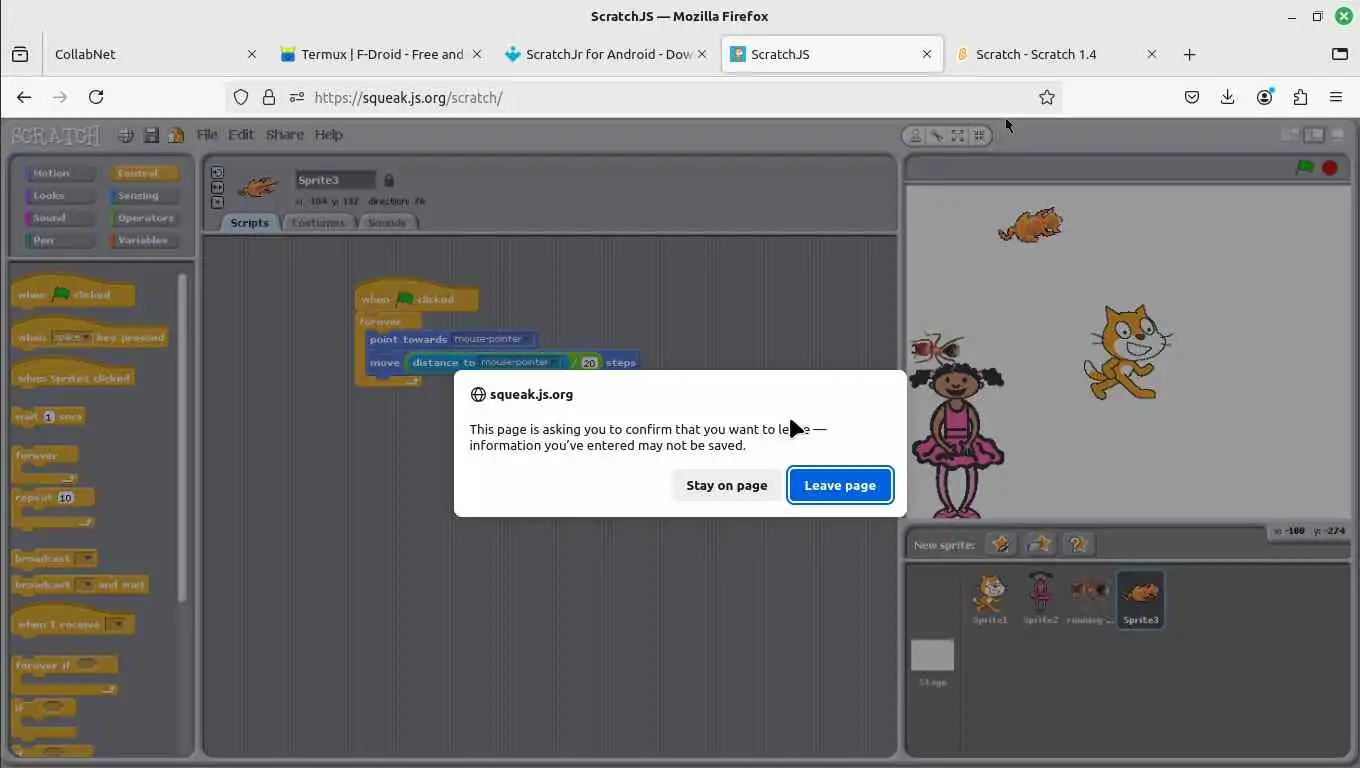Open the broadcast and wait message dropdown
This screenshot has height=768, width=1360.
pyautogui.click(x=86, y=585)
